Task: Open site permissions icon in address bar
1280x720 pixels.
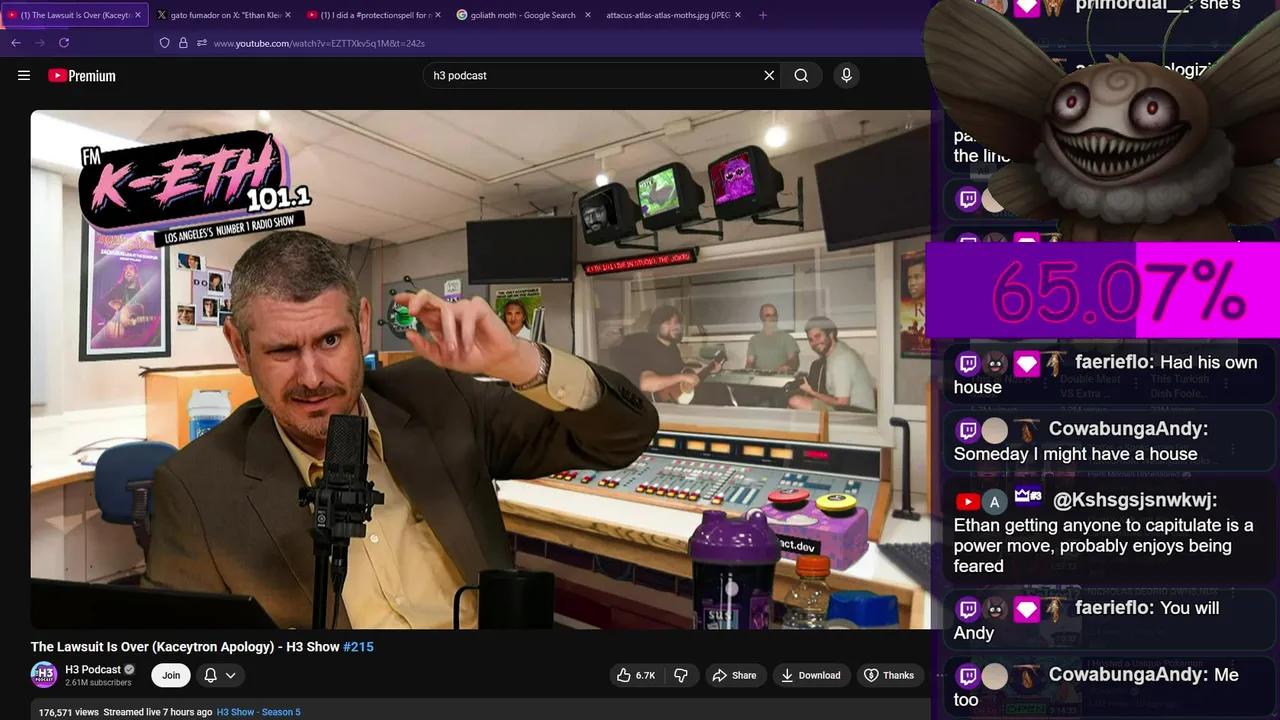Action: [201, 43]
